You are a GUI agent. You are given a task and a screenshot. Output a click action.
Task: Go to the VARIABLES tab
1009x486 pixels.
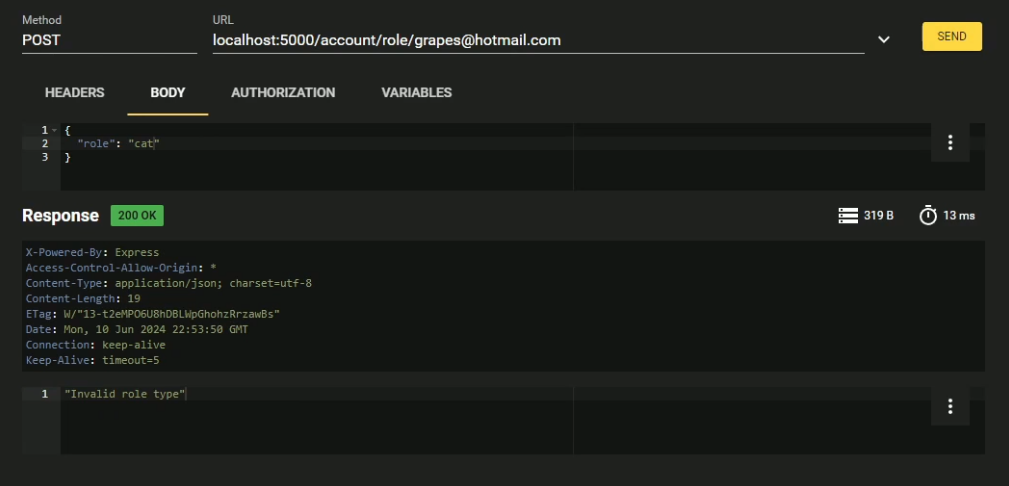416,93
